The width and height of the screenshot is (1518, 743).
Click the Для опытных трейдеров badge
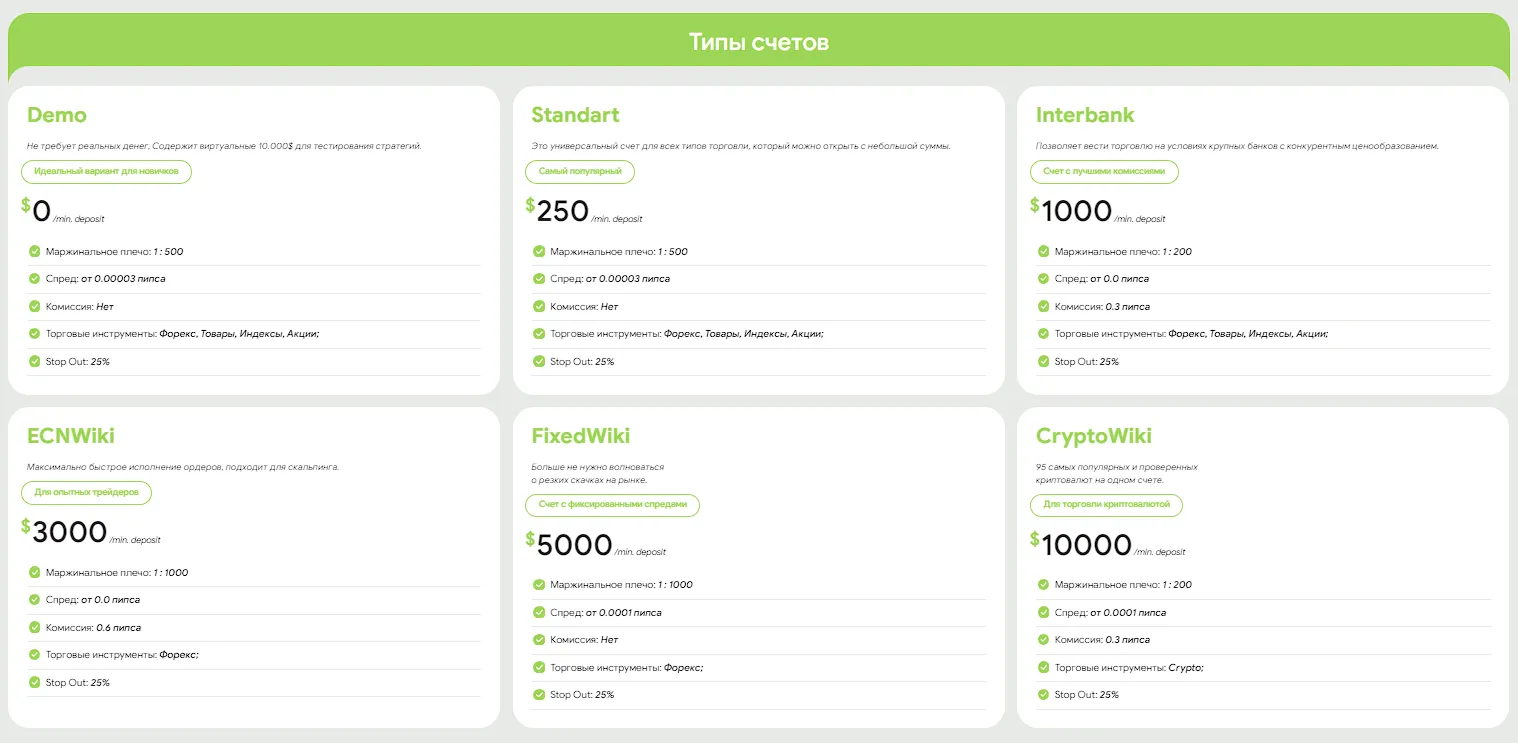click(x=86, y=493)
